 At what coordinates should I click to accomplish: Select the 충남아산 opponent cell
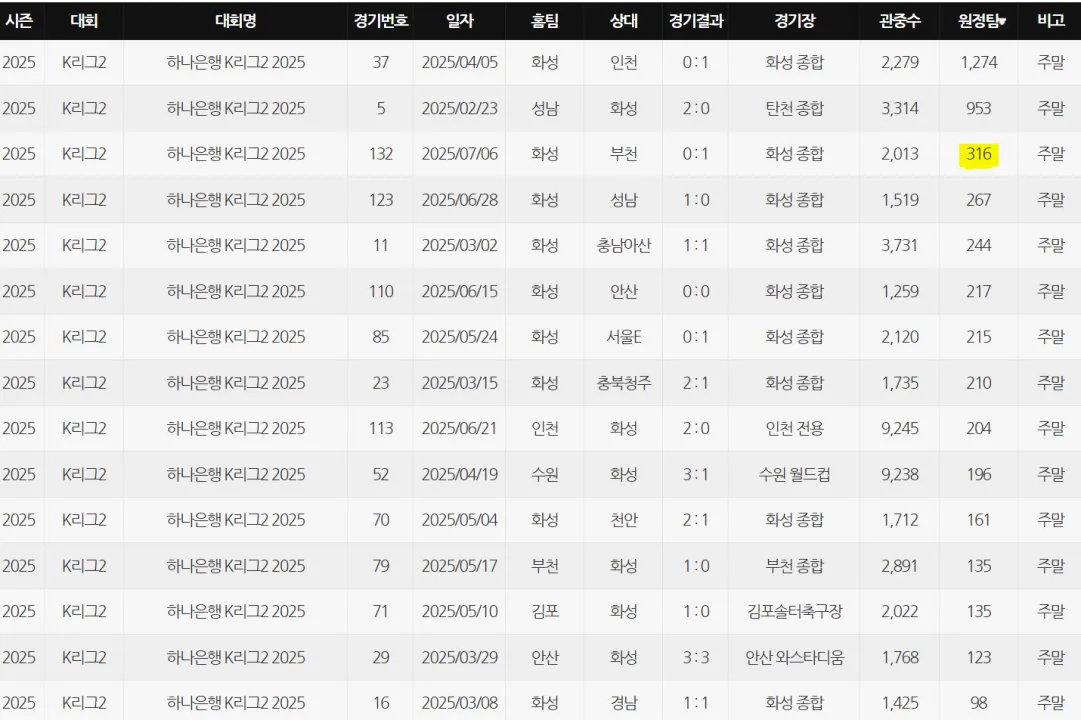[623, 245]
